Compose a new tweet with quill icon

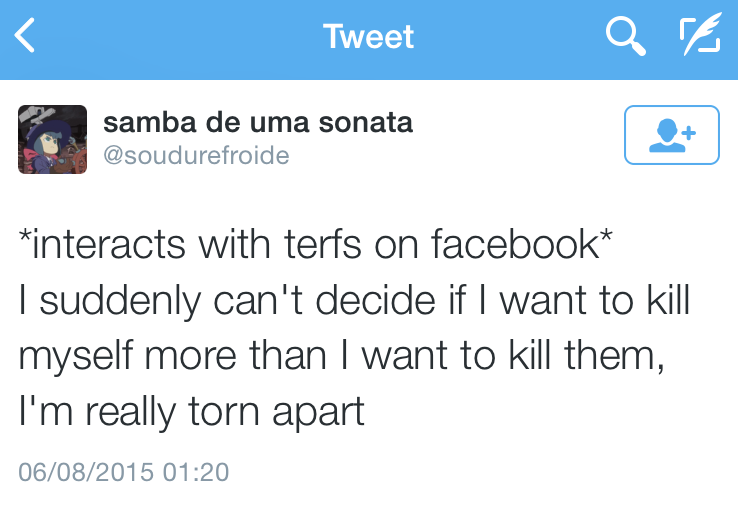(699, 38)
